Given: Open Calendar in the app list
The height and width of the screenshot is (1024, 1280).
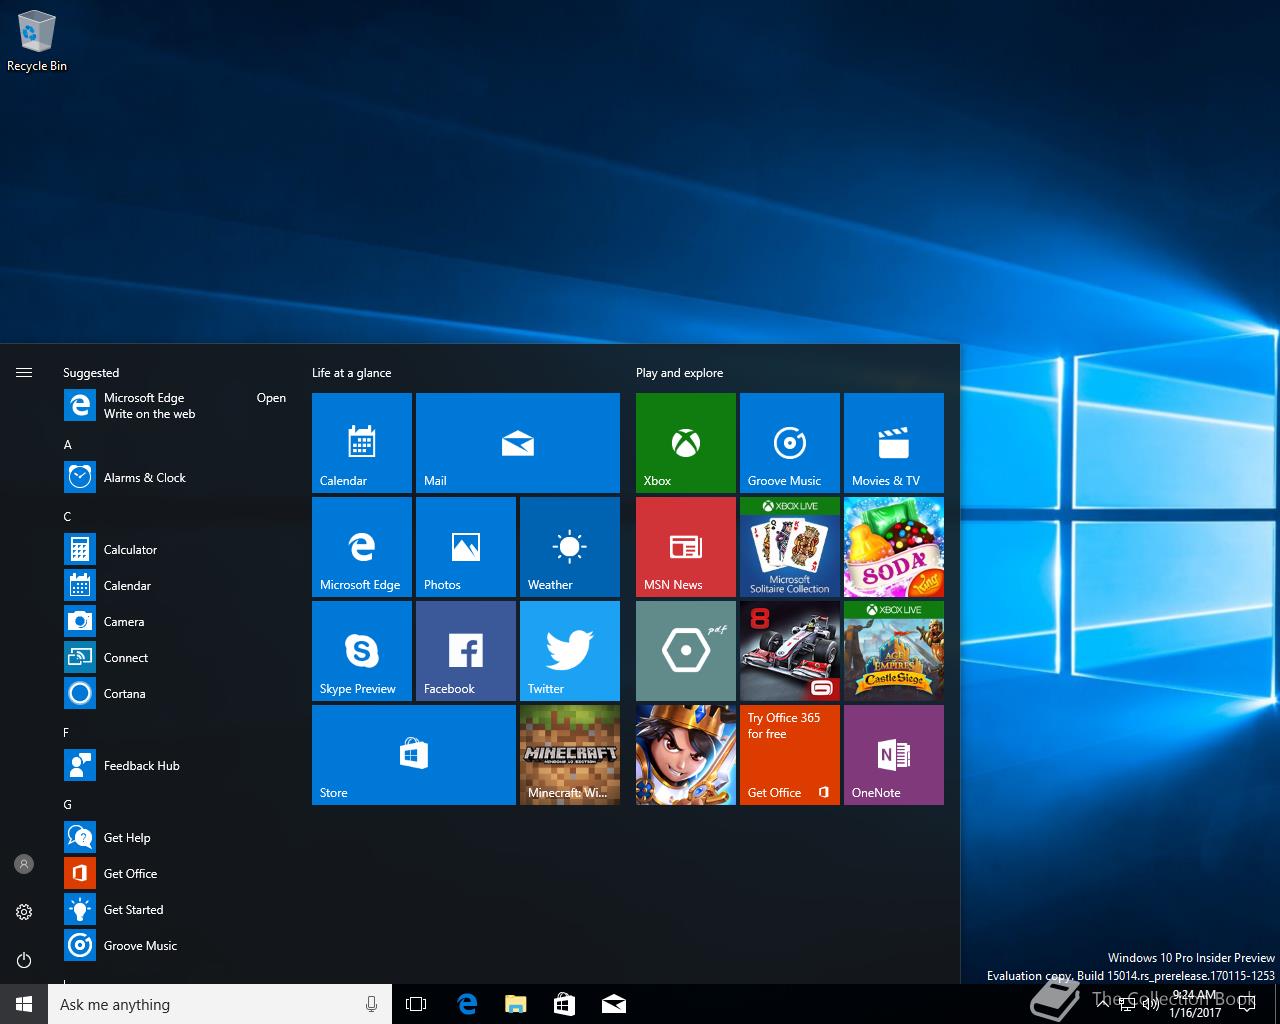Looking at the screenshot, I should pyautogui.click(x=176, y=586).
